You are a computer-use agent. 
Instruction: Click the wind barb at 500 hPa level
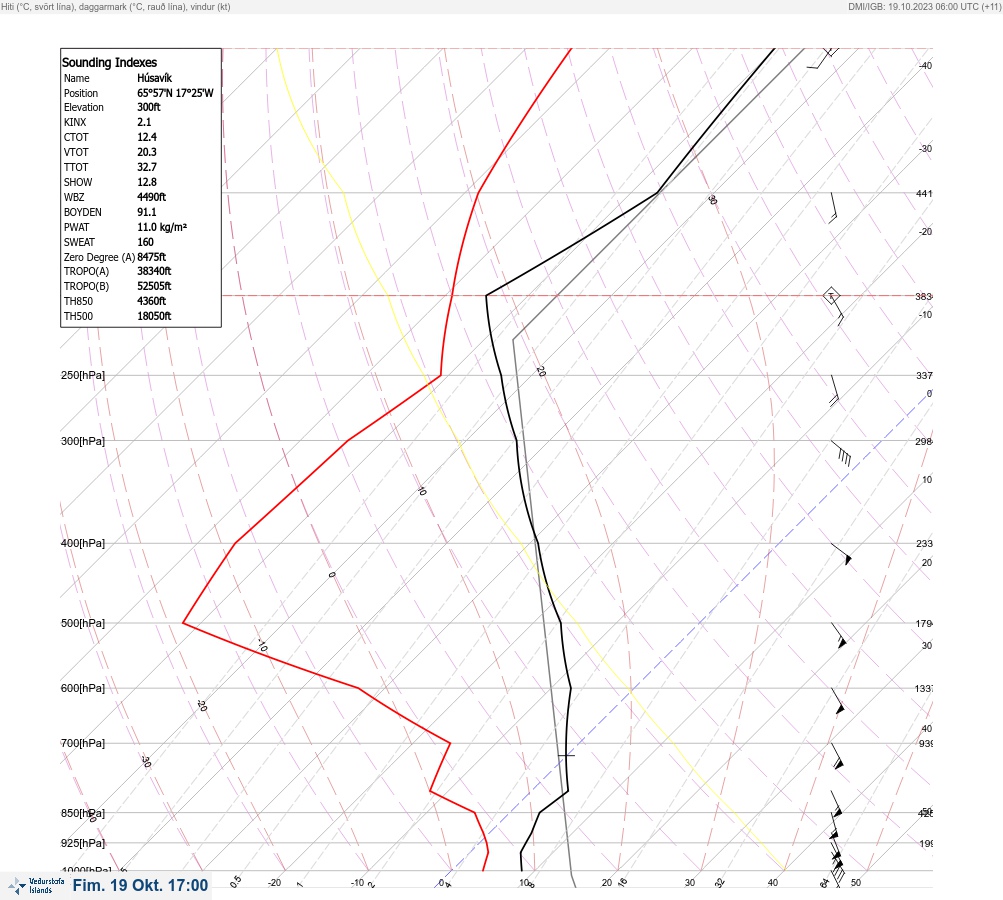[x=839, y=635]
